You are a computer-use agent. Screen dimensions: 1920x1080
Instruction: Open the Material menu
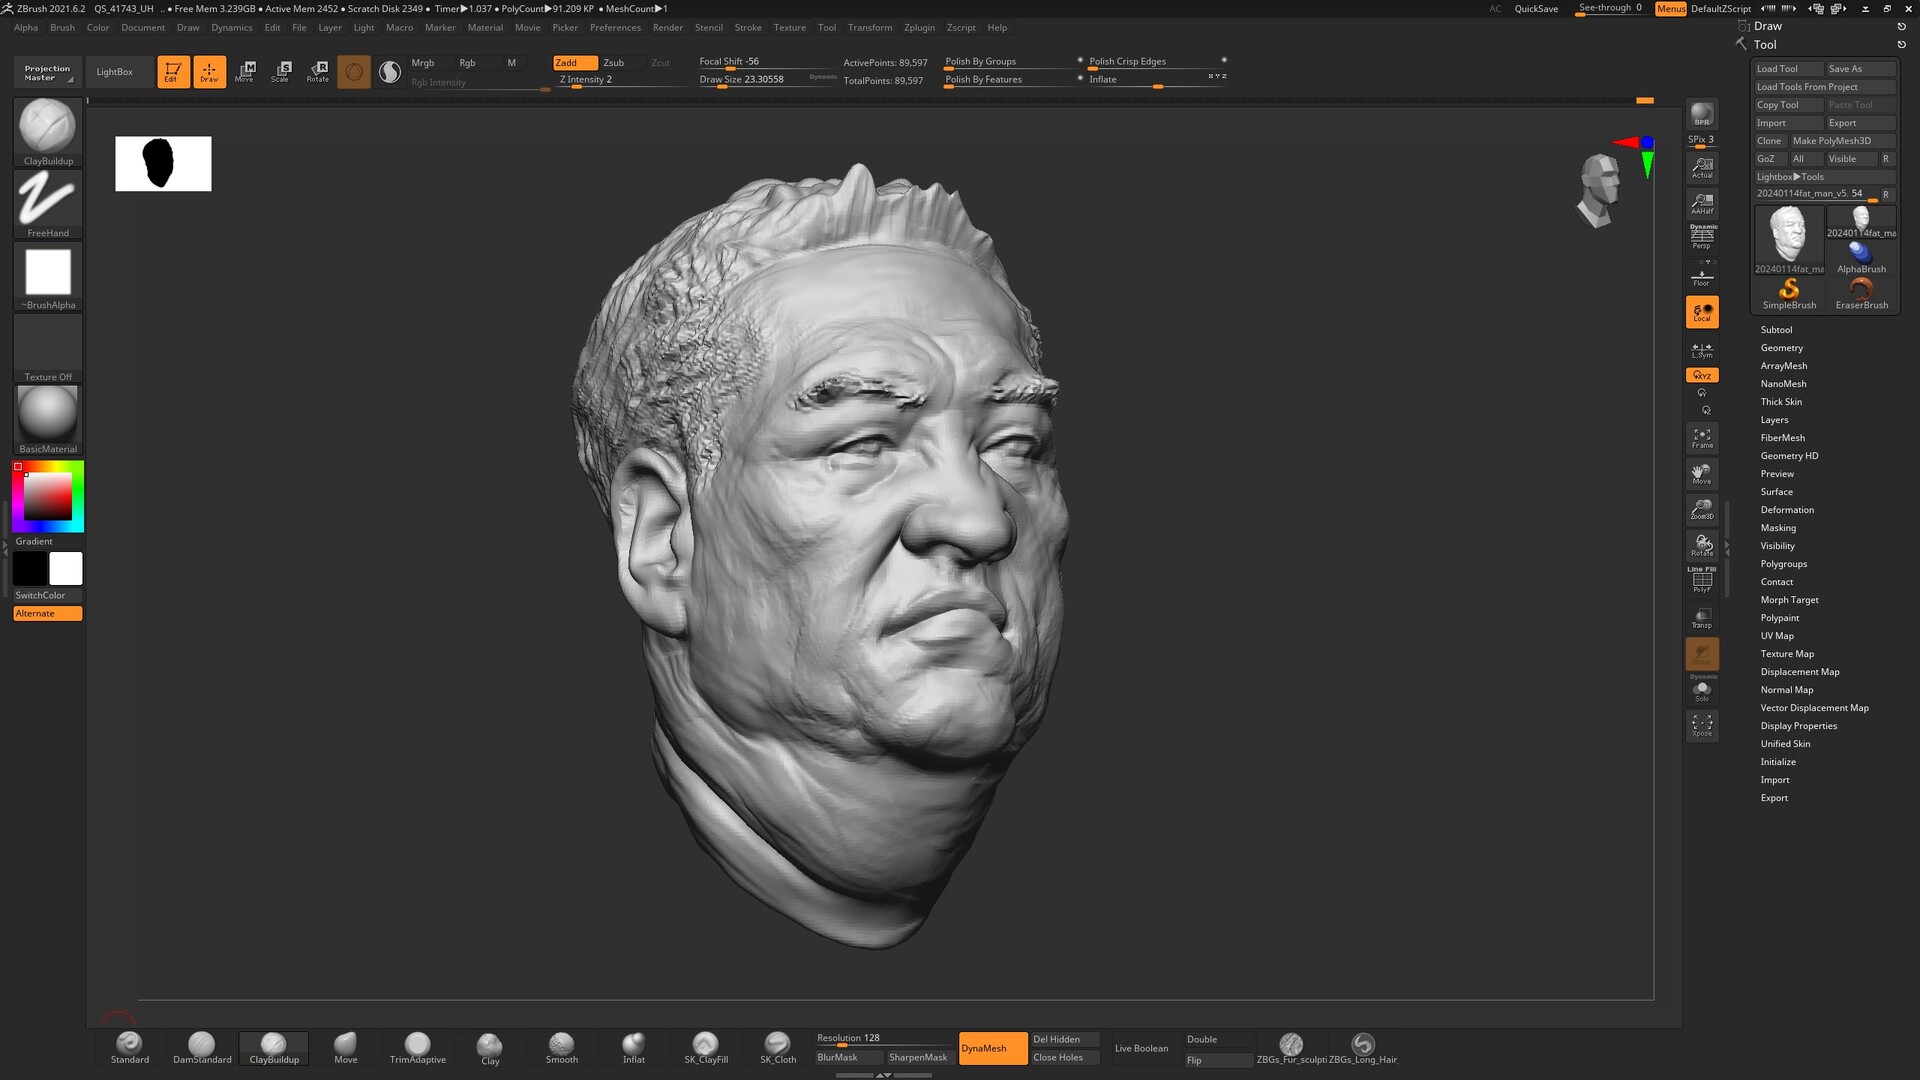click(485, 27)
